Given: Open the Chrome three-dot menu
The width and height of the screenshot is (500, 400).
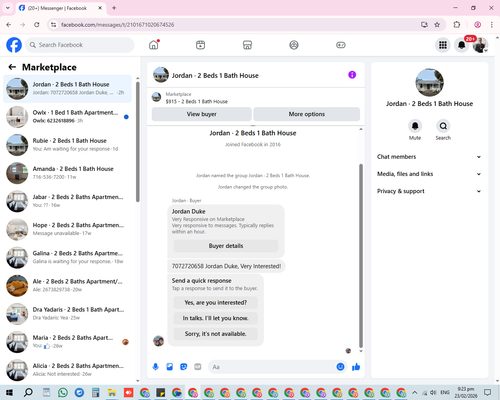Looking at the screenshot, I should [492, 25].
